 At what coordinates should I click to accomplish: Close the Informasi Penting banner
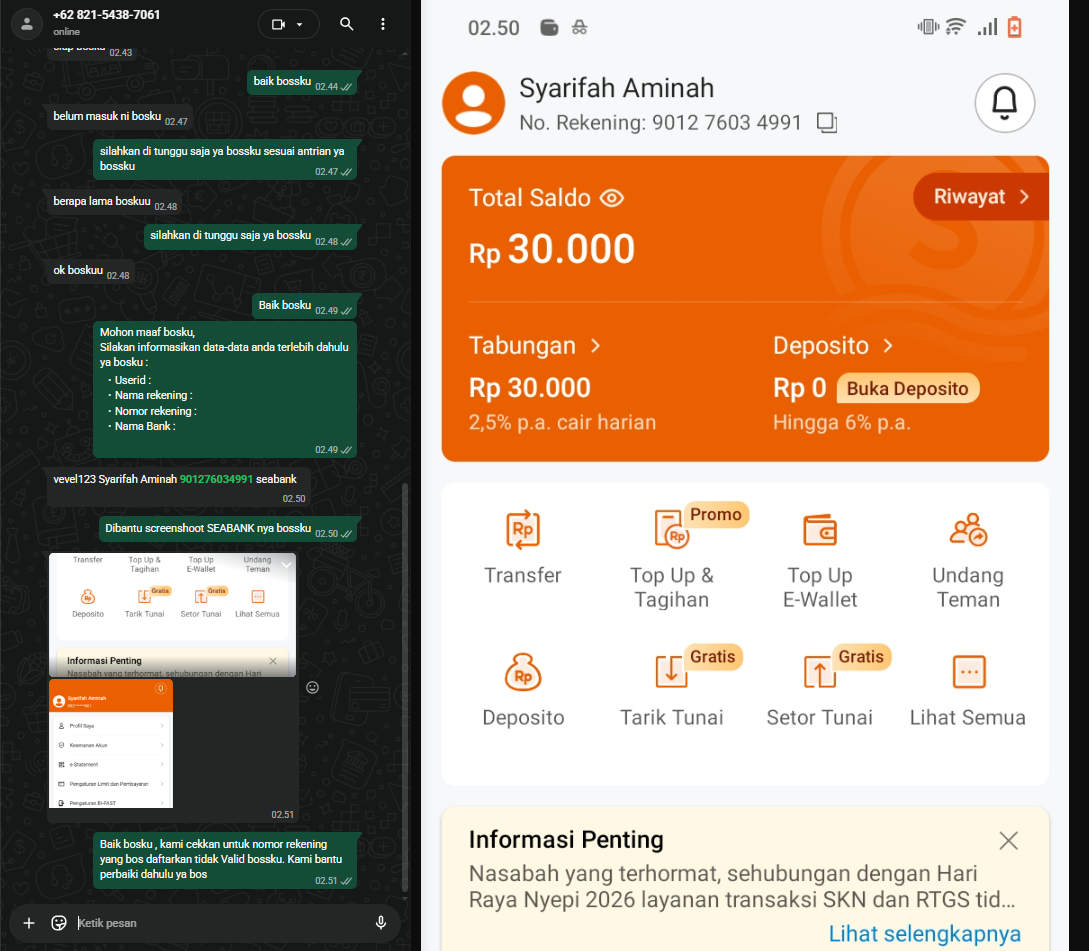pos(1008,841)
